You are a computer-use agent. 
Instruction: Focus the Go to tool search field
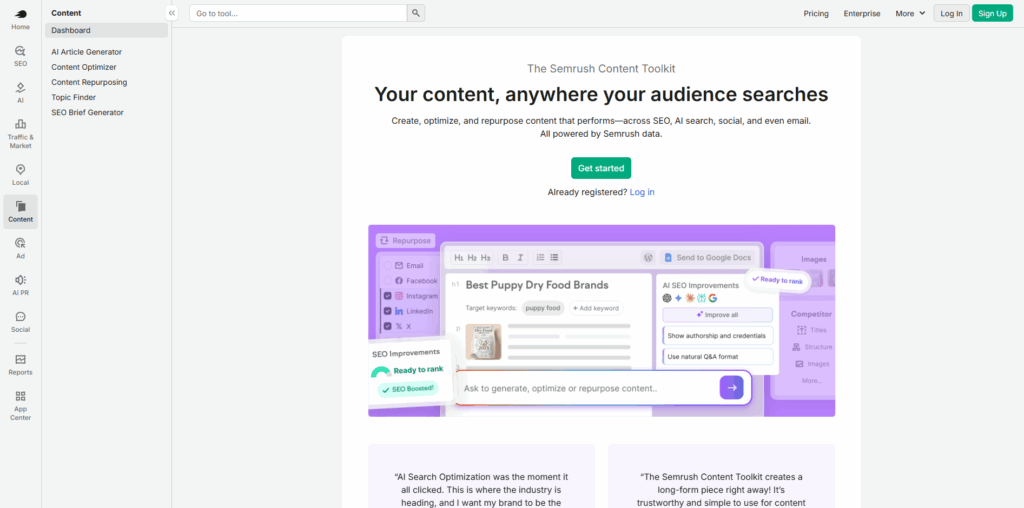[x=298, y=13]
